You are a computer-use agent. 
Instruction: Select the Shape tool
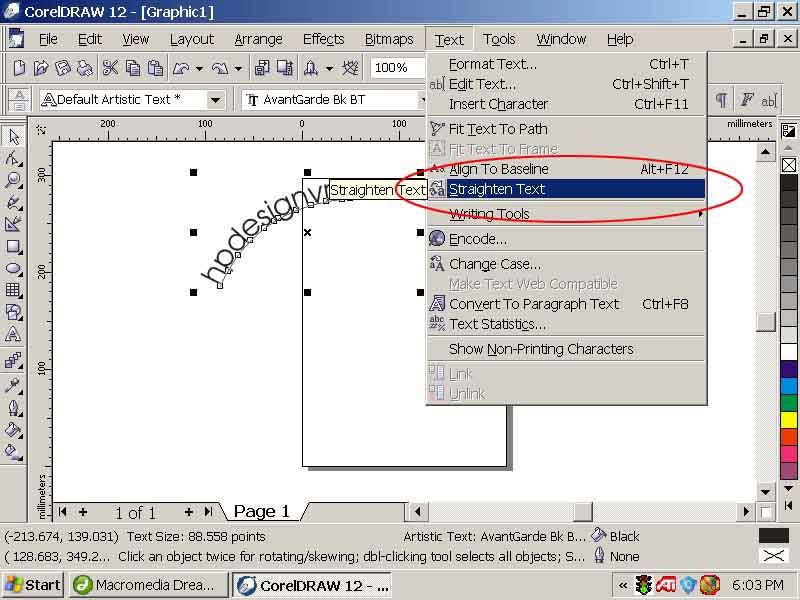pyautogui.click(x=13, y=158)
